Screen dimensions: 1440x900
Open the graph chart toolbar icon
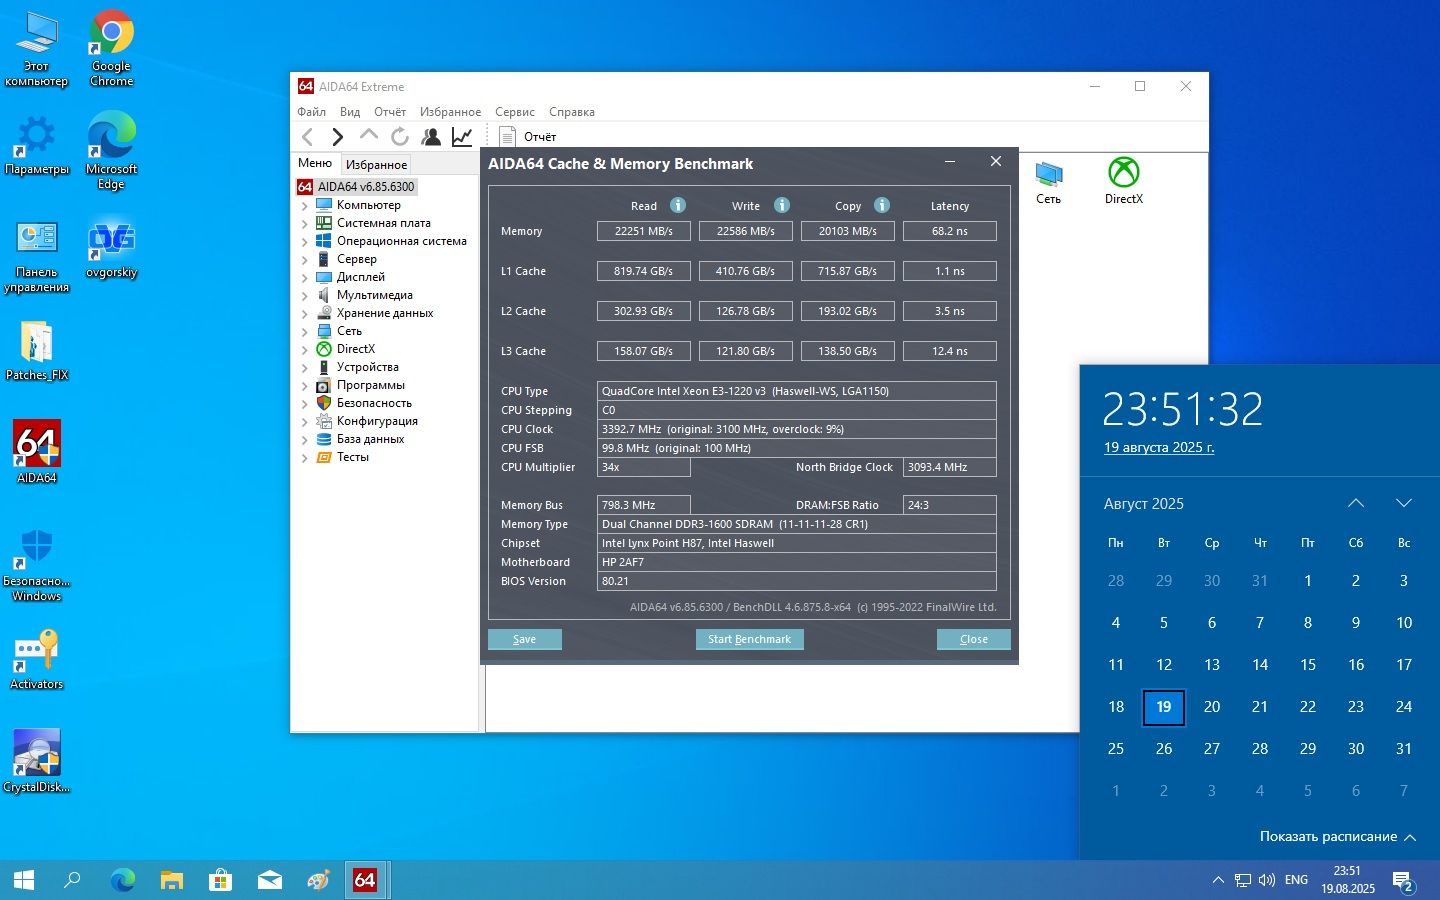[462, 137]
